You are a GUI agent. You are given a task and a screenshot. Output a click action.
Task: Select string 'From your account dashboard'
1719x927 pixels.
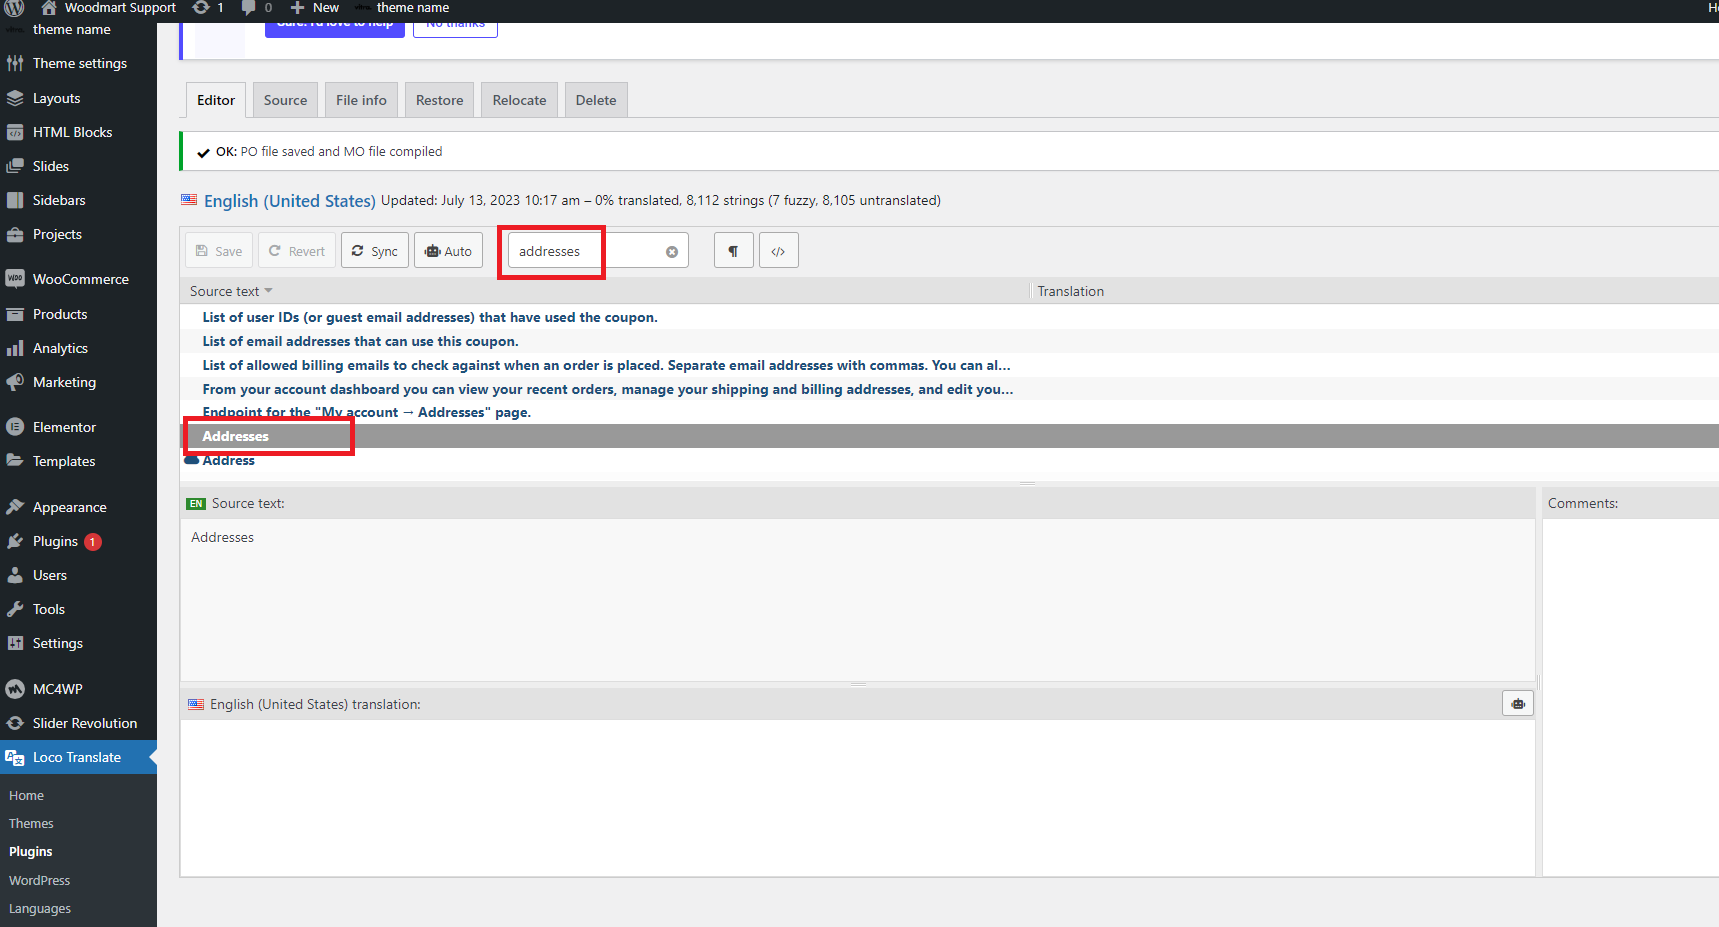point(608,389)
